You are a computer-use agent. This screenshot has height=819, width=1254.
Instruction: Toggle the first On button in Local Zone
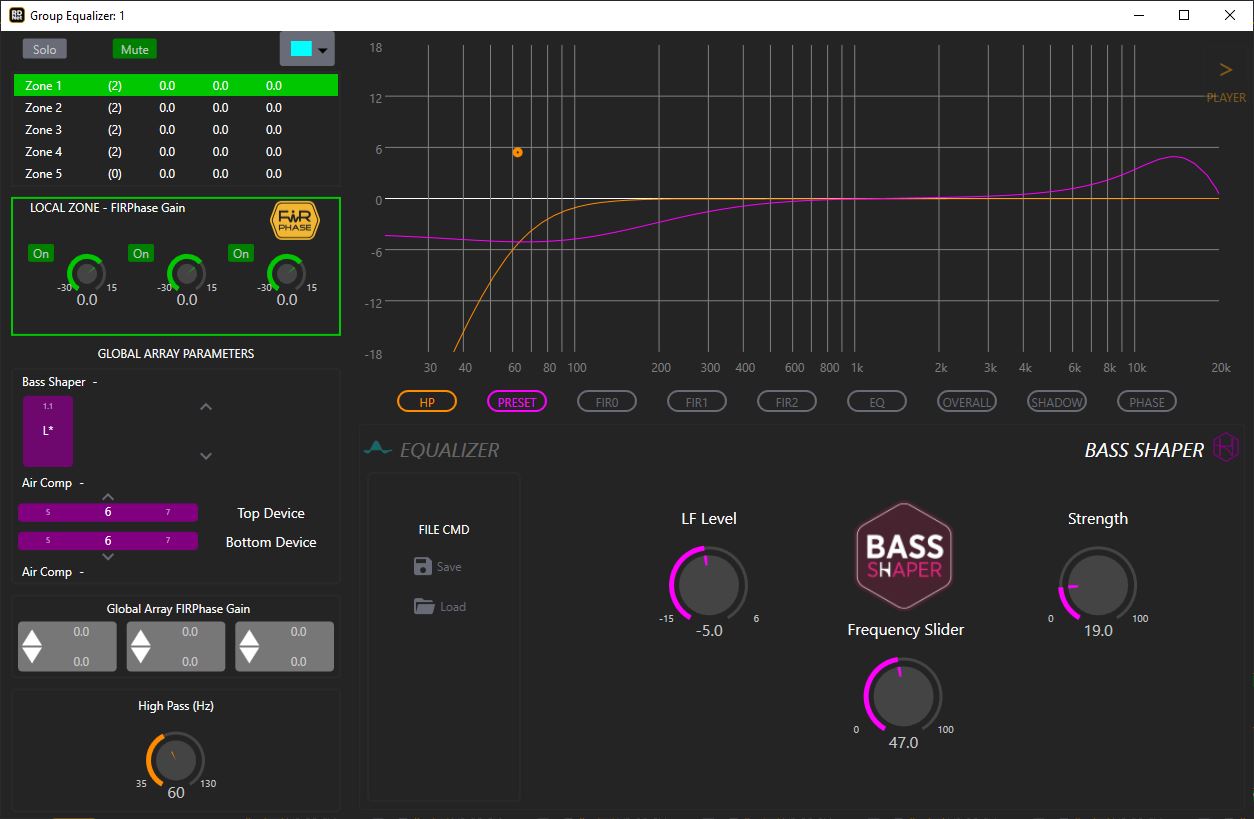tap(41, 253)
